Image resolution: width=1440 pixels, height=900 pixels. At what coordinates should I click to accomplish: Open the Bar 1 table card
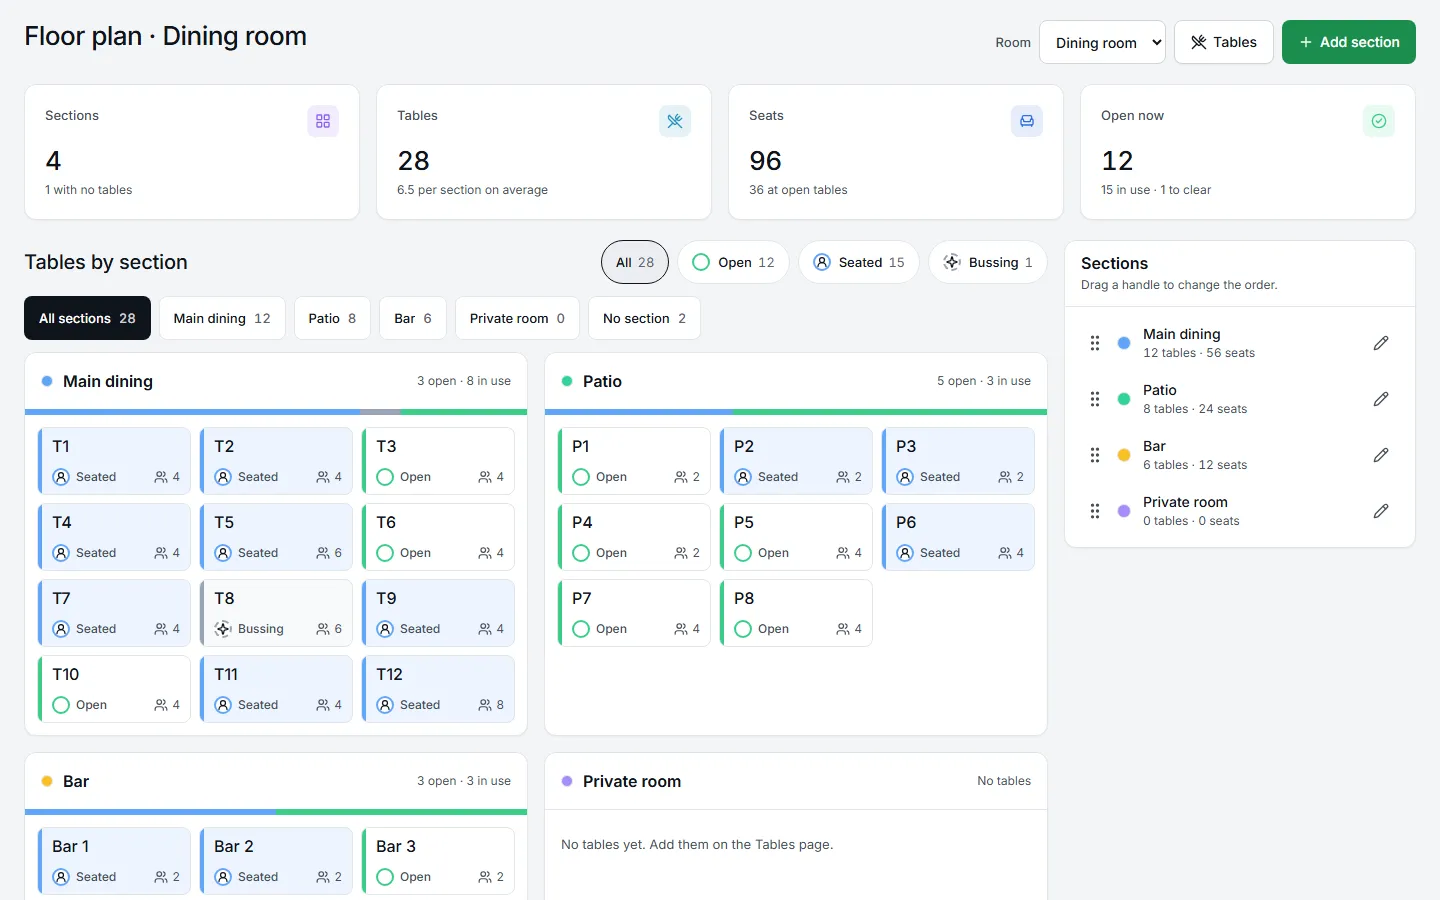click(x=114, y=861)
